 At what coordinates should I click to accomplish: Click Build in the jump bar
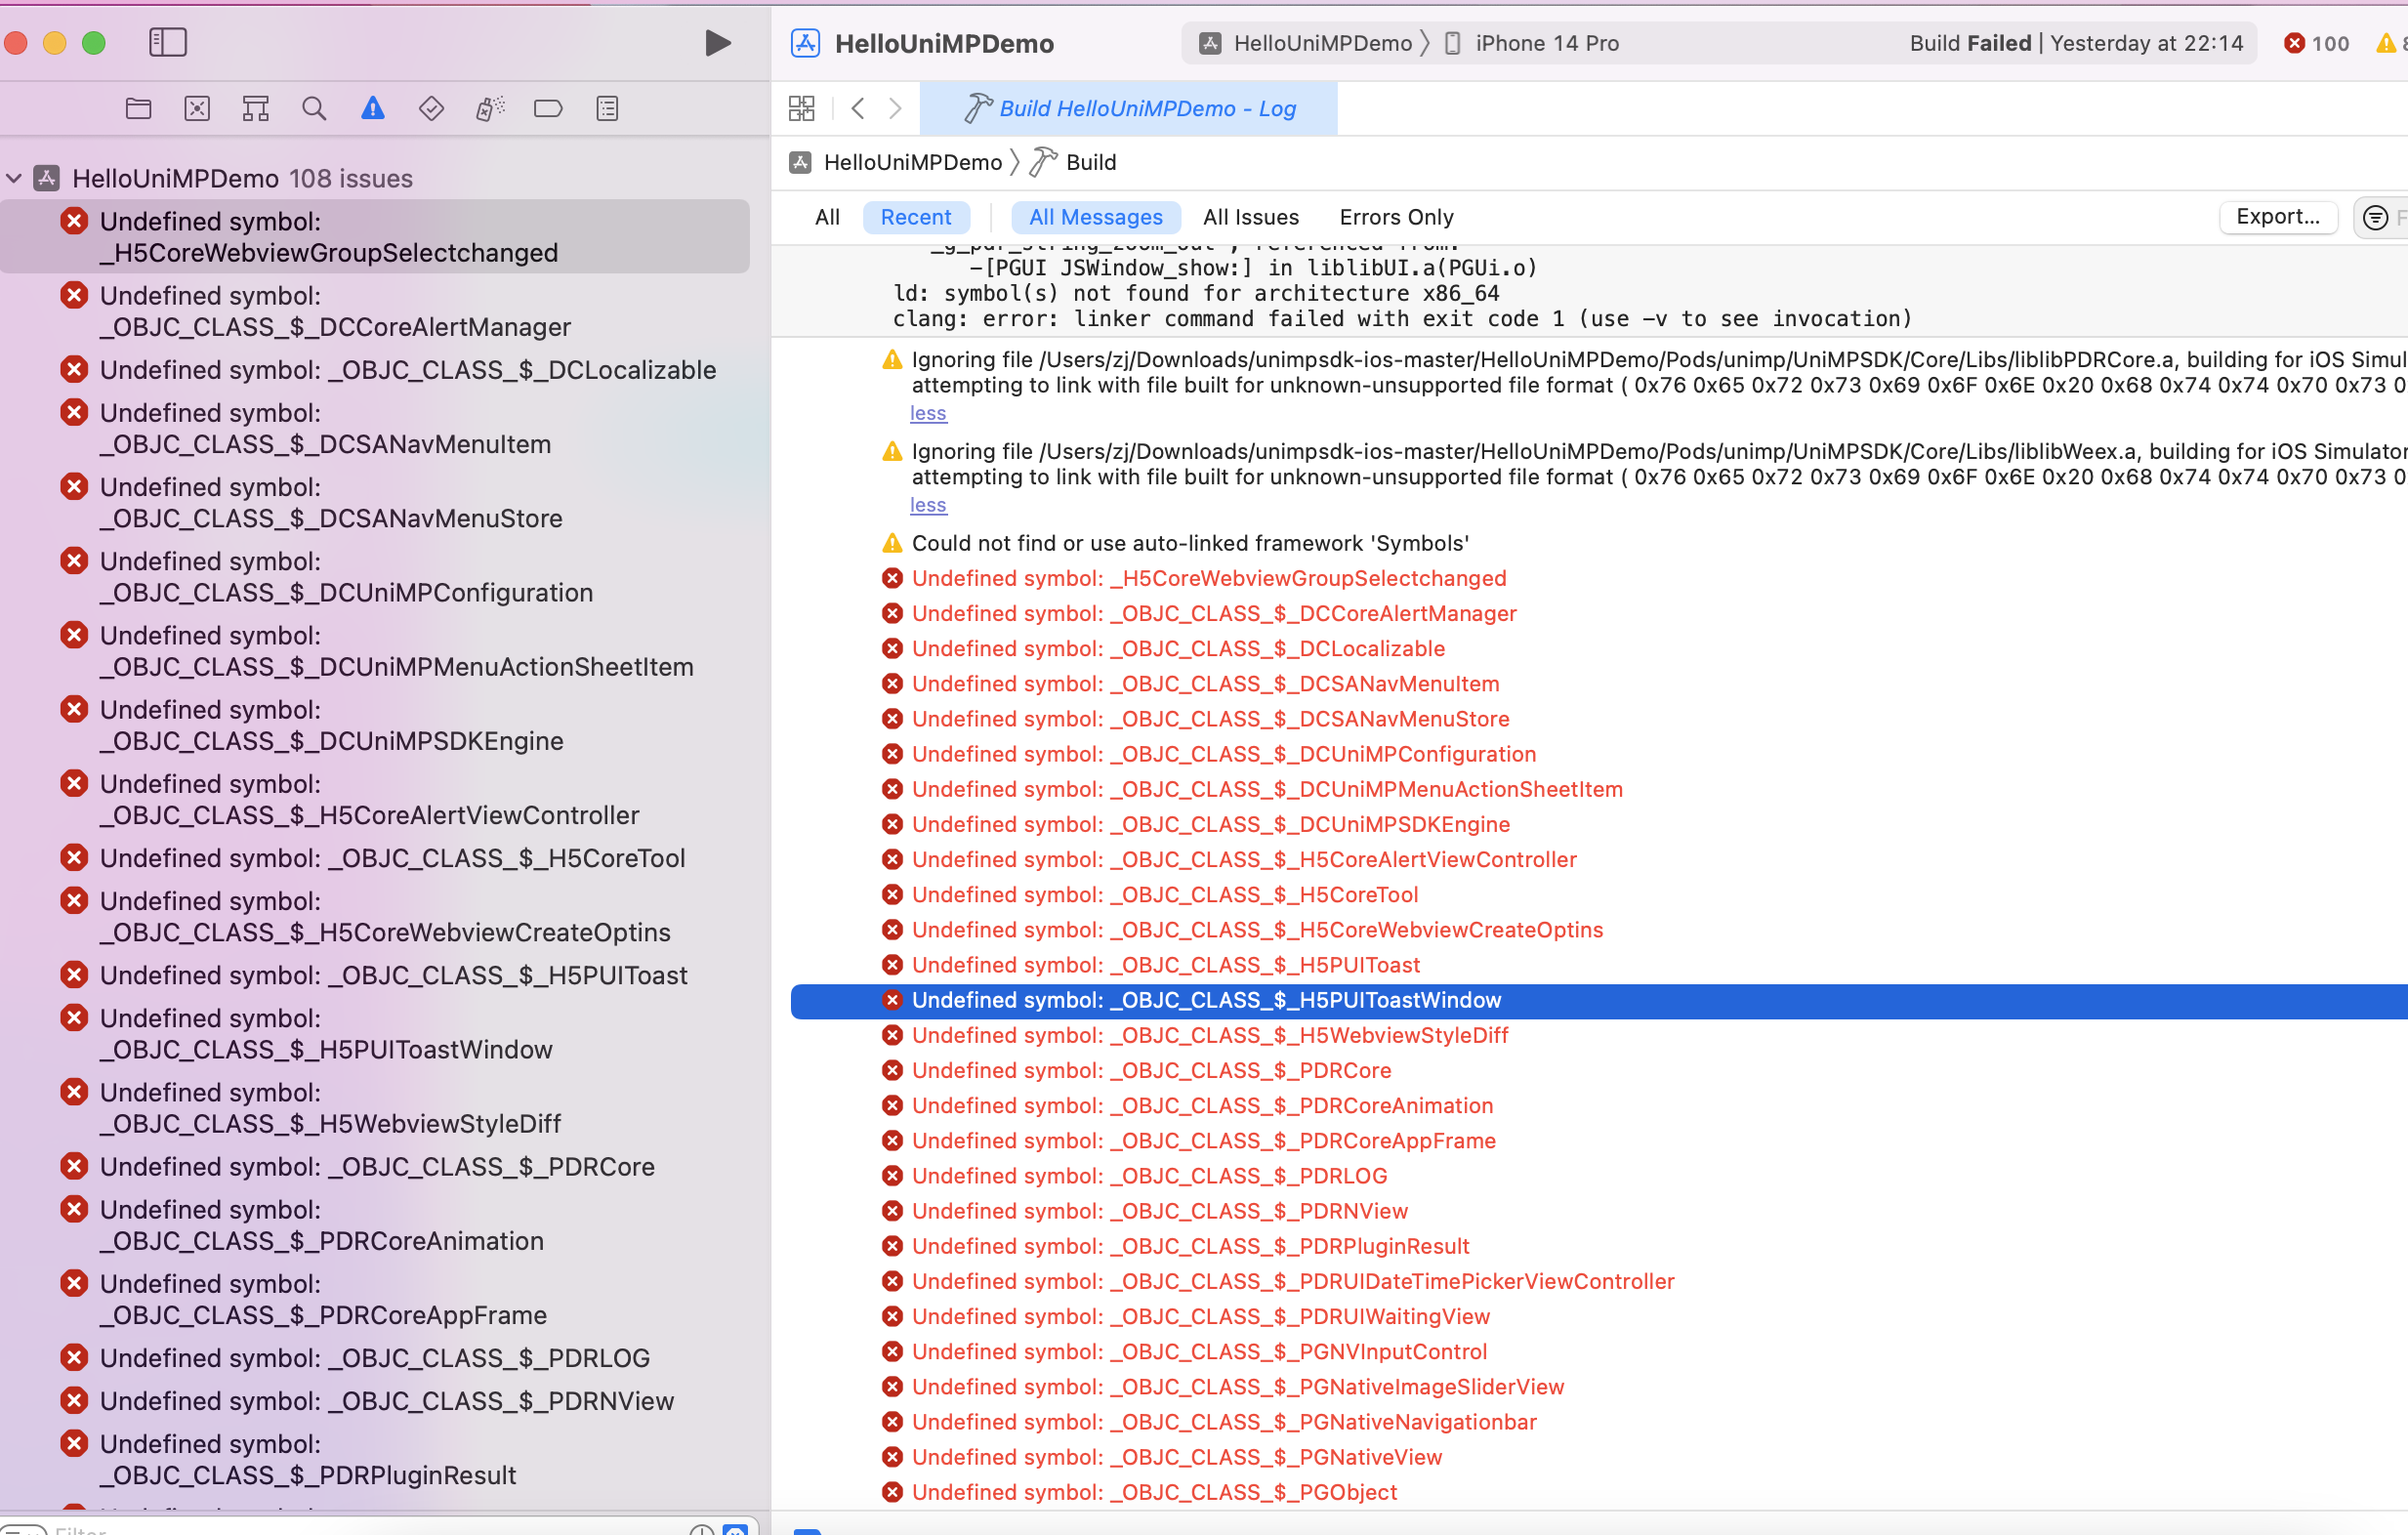point(1074,162)
